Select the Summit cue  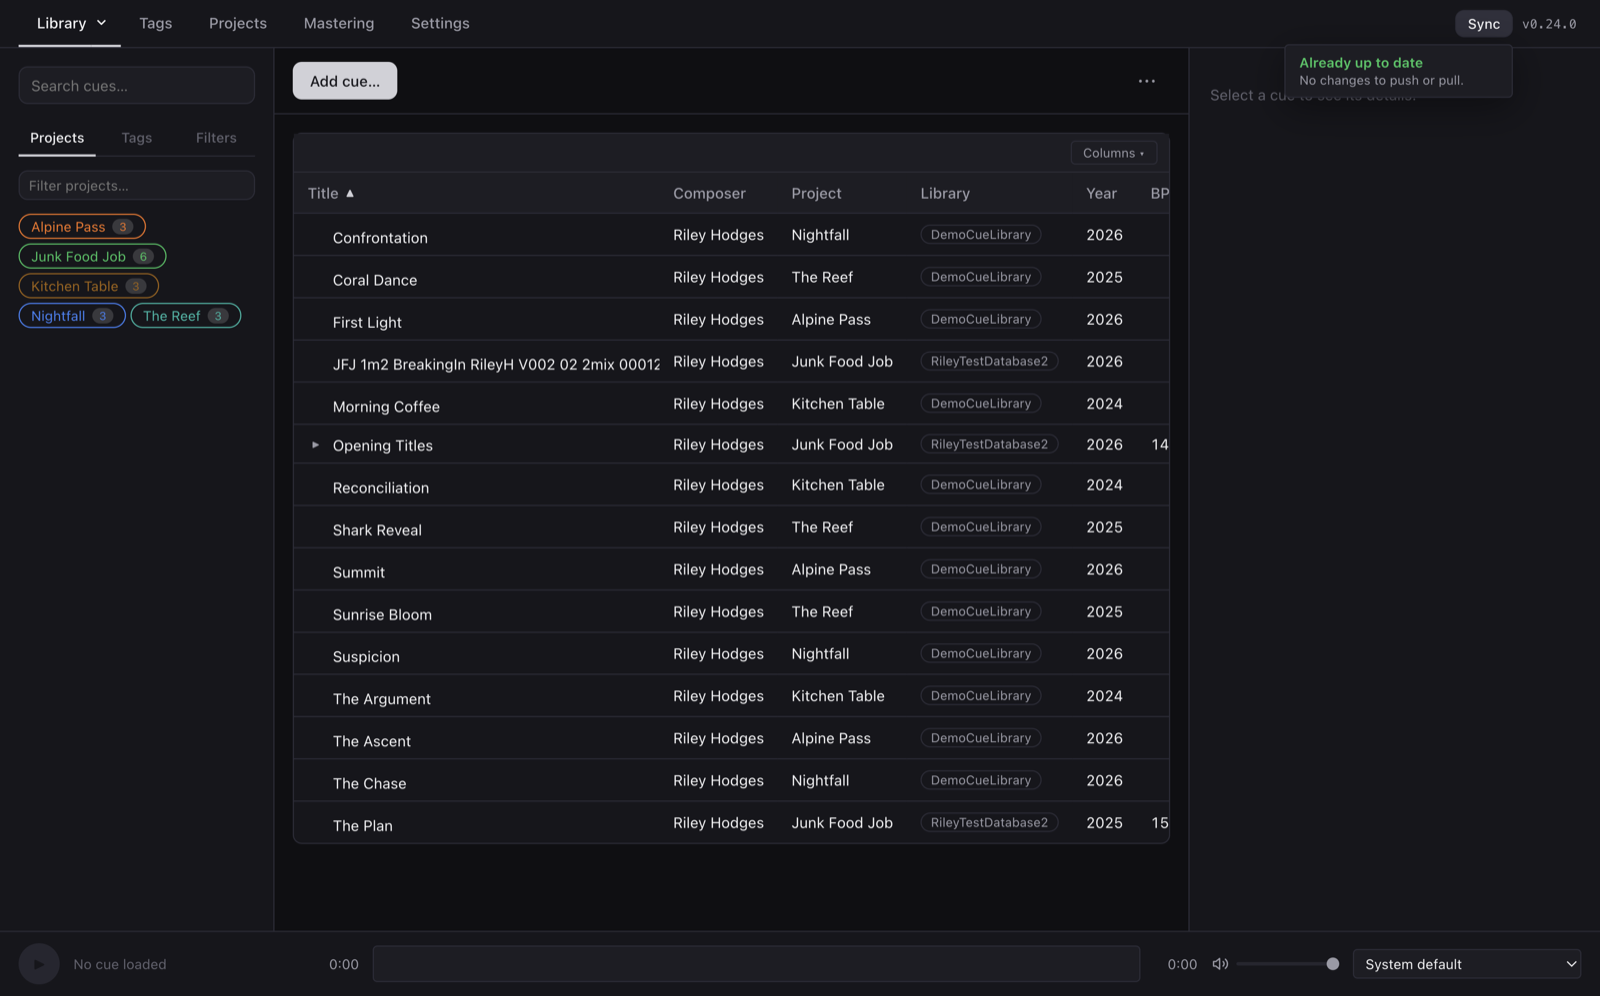(731, 569)
